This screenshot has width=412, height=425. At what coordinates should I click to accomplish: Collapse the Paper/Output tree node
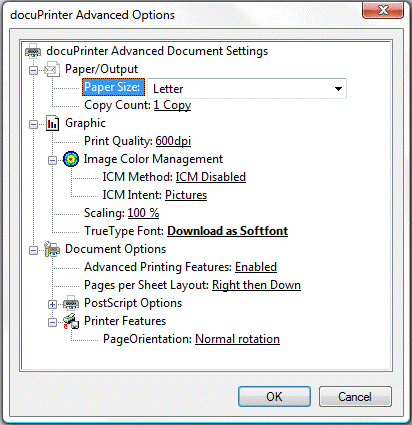point(33,70)
